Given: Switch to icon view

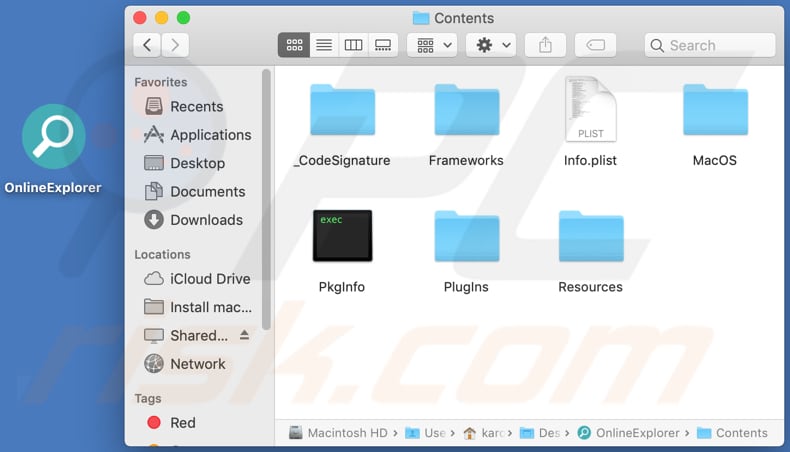Looking at the screenshot, I should [294, 45].
